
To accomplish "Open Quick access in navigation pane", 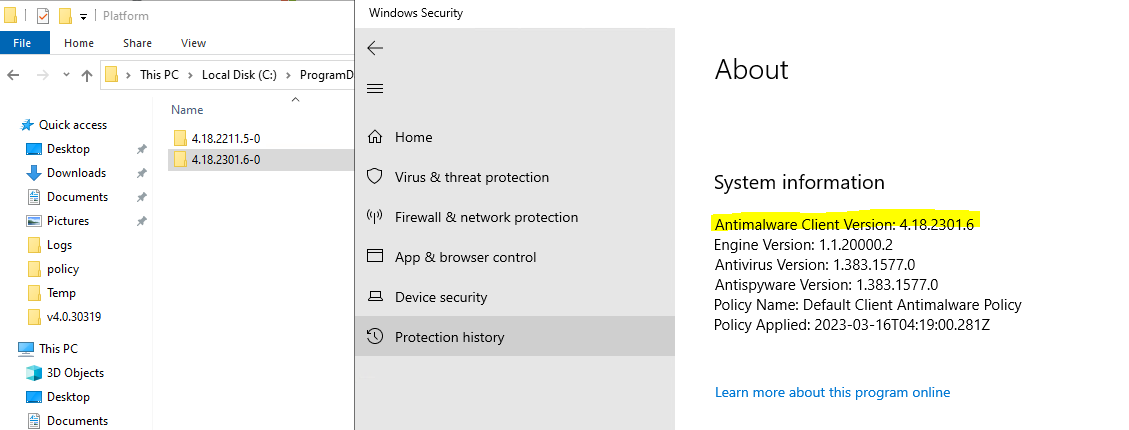I will (x=73, y=125).
